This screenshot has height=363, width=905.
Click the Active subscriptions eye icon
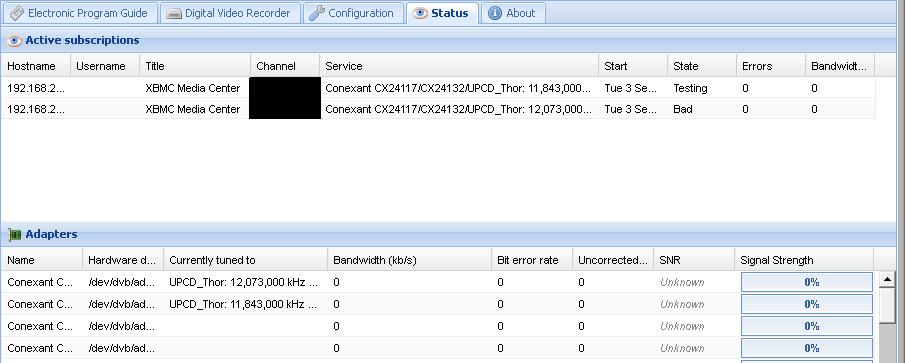(14, 41)
